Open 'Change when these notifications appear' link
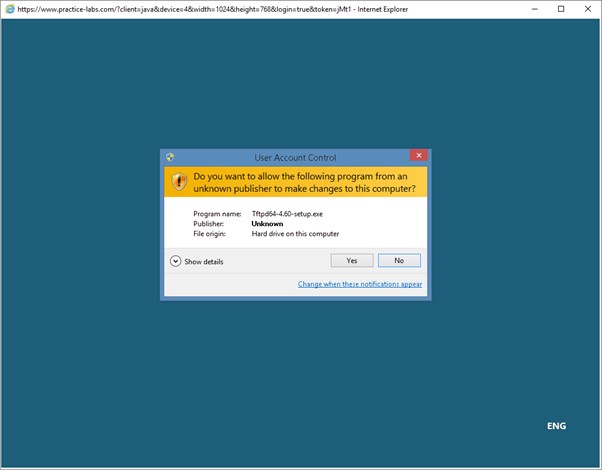This screenshot has width=602, height=470. pyautogui.click(x=360, y=284)
